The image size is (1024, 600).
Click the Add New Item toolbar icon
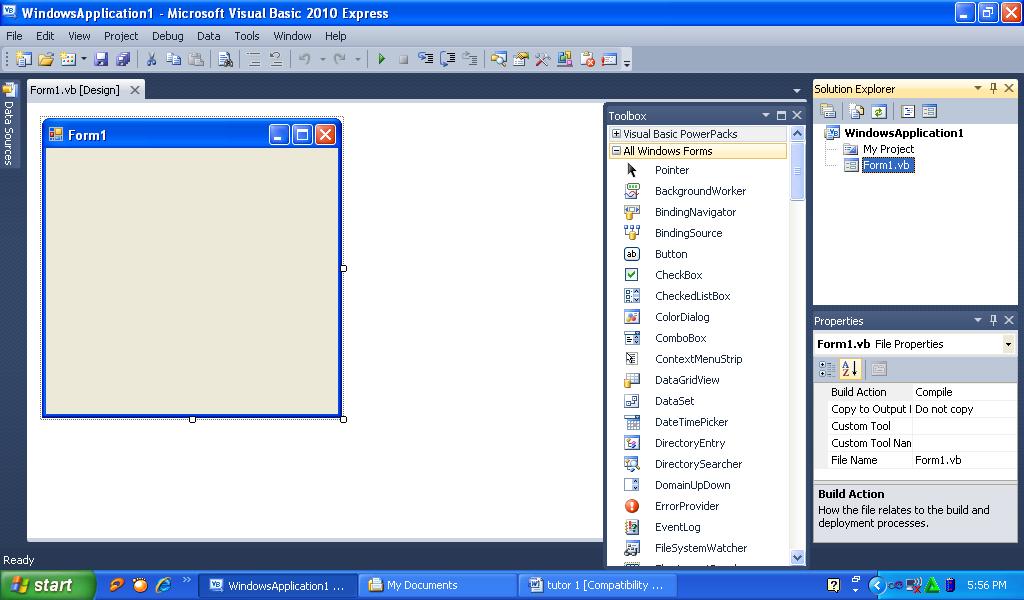click(x=68, y=59)
